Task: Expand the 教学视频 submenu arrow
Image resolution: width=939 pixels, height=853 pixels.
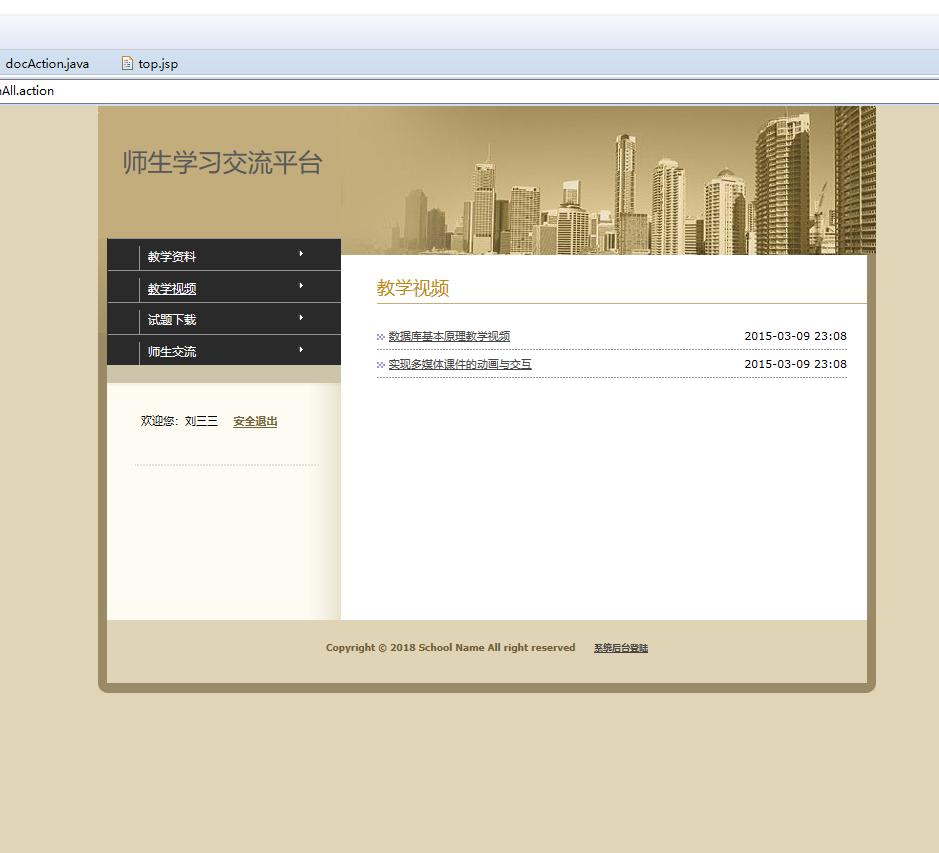Action: click(x=300, y=287)
